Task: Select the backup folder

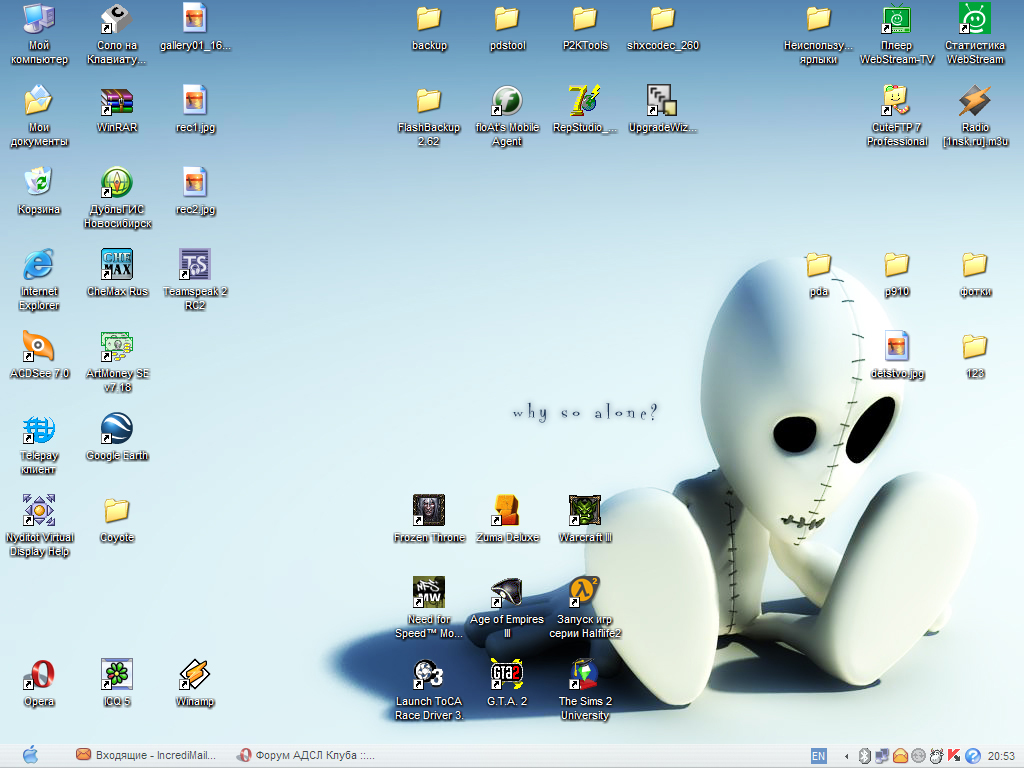Action: (429, 20)
